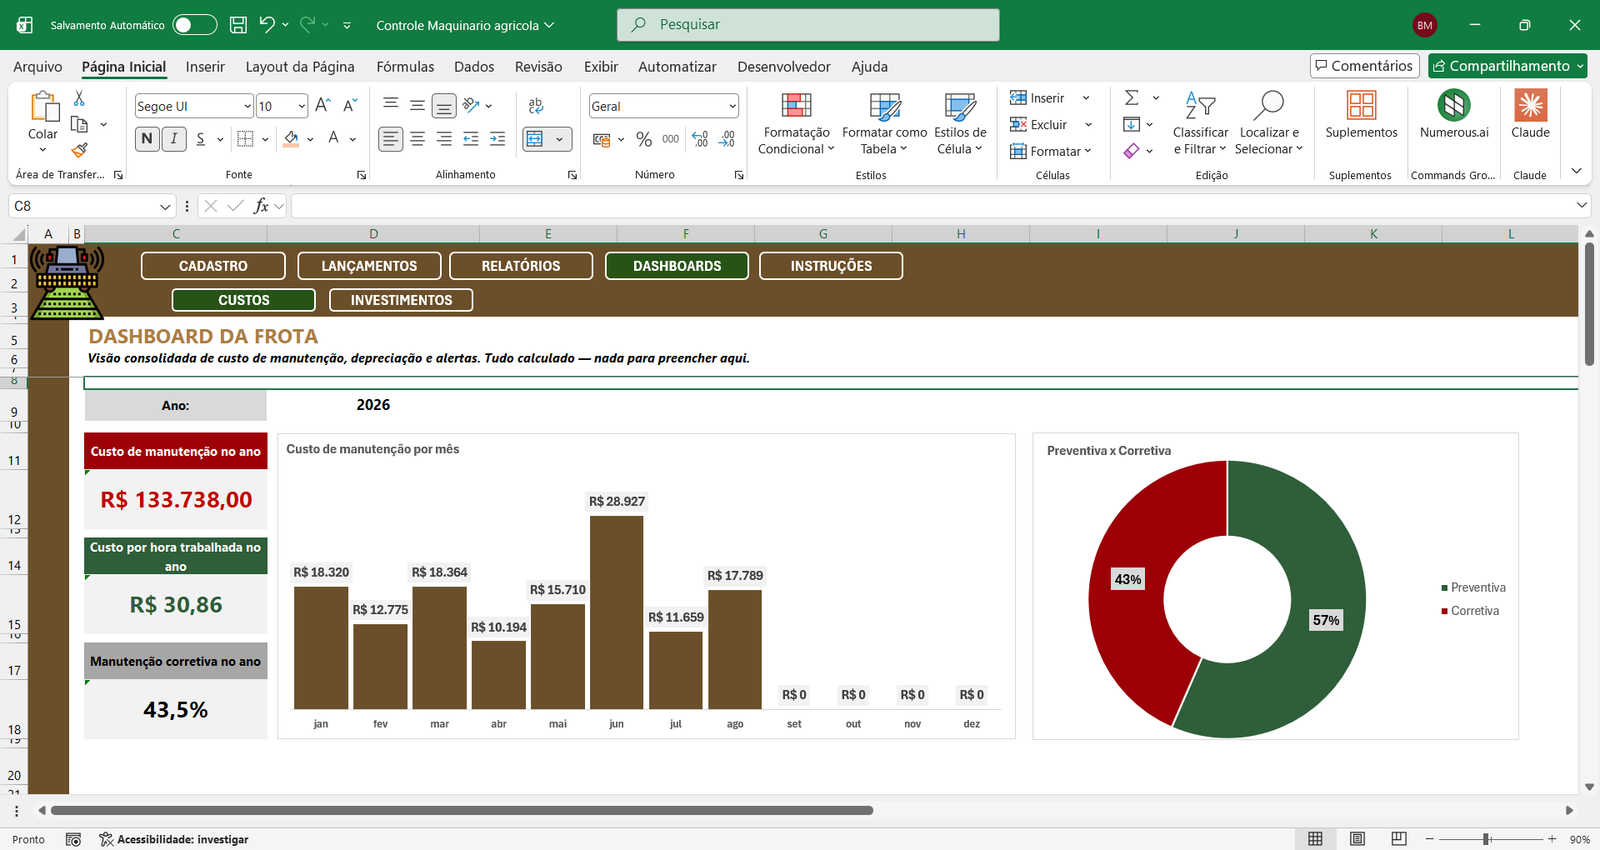Switch to Page Layout view icon
This screenshot has width=1600, height=850.
[1357, 839]
